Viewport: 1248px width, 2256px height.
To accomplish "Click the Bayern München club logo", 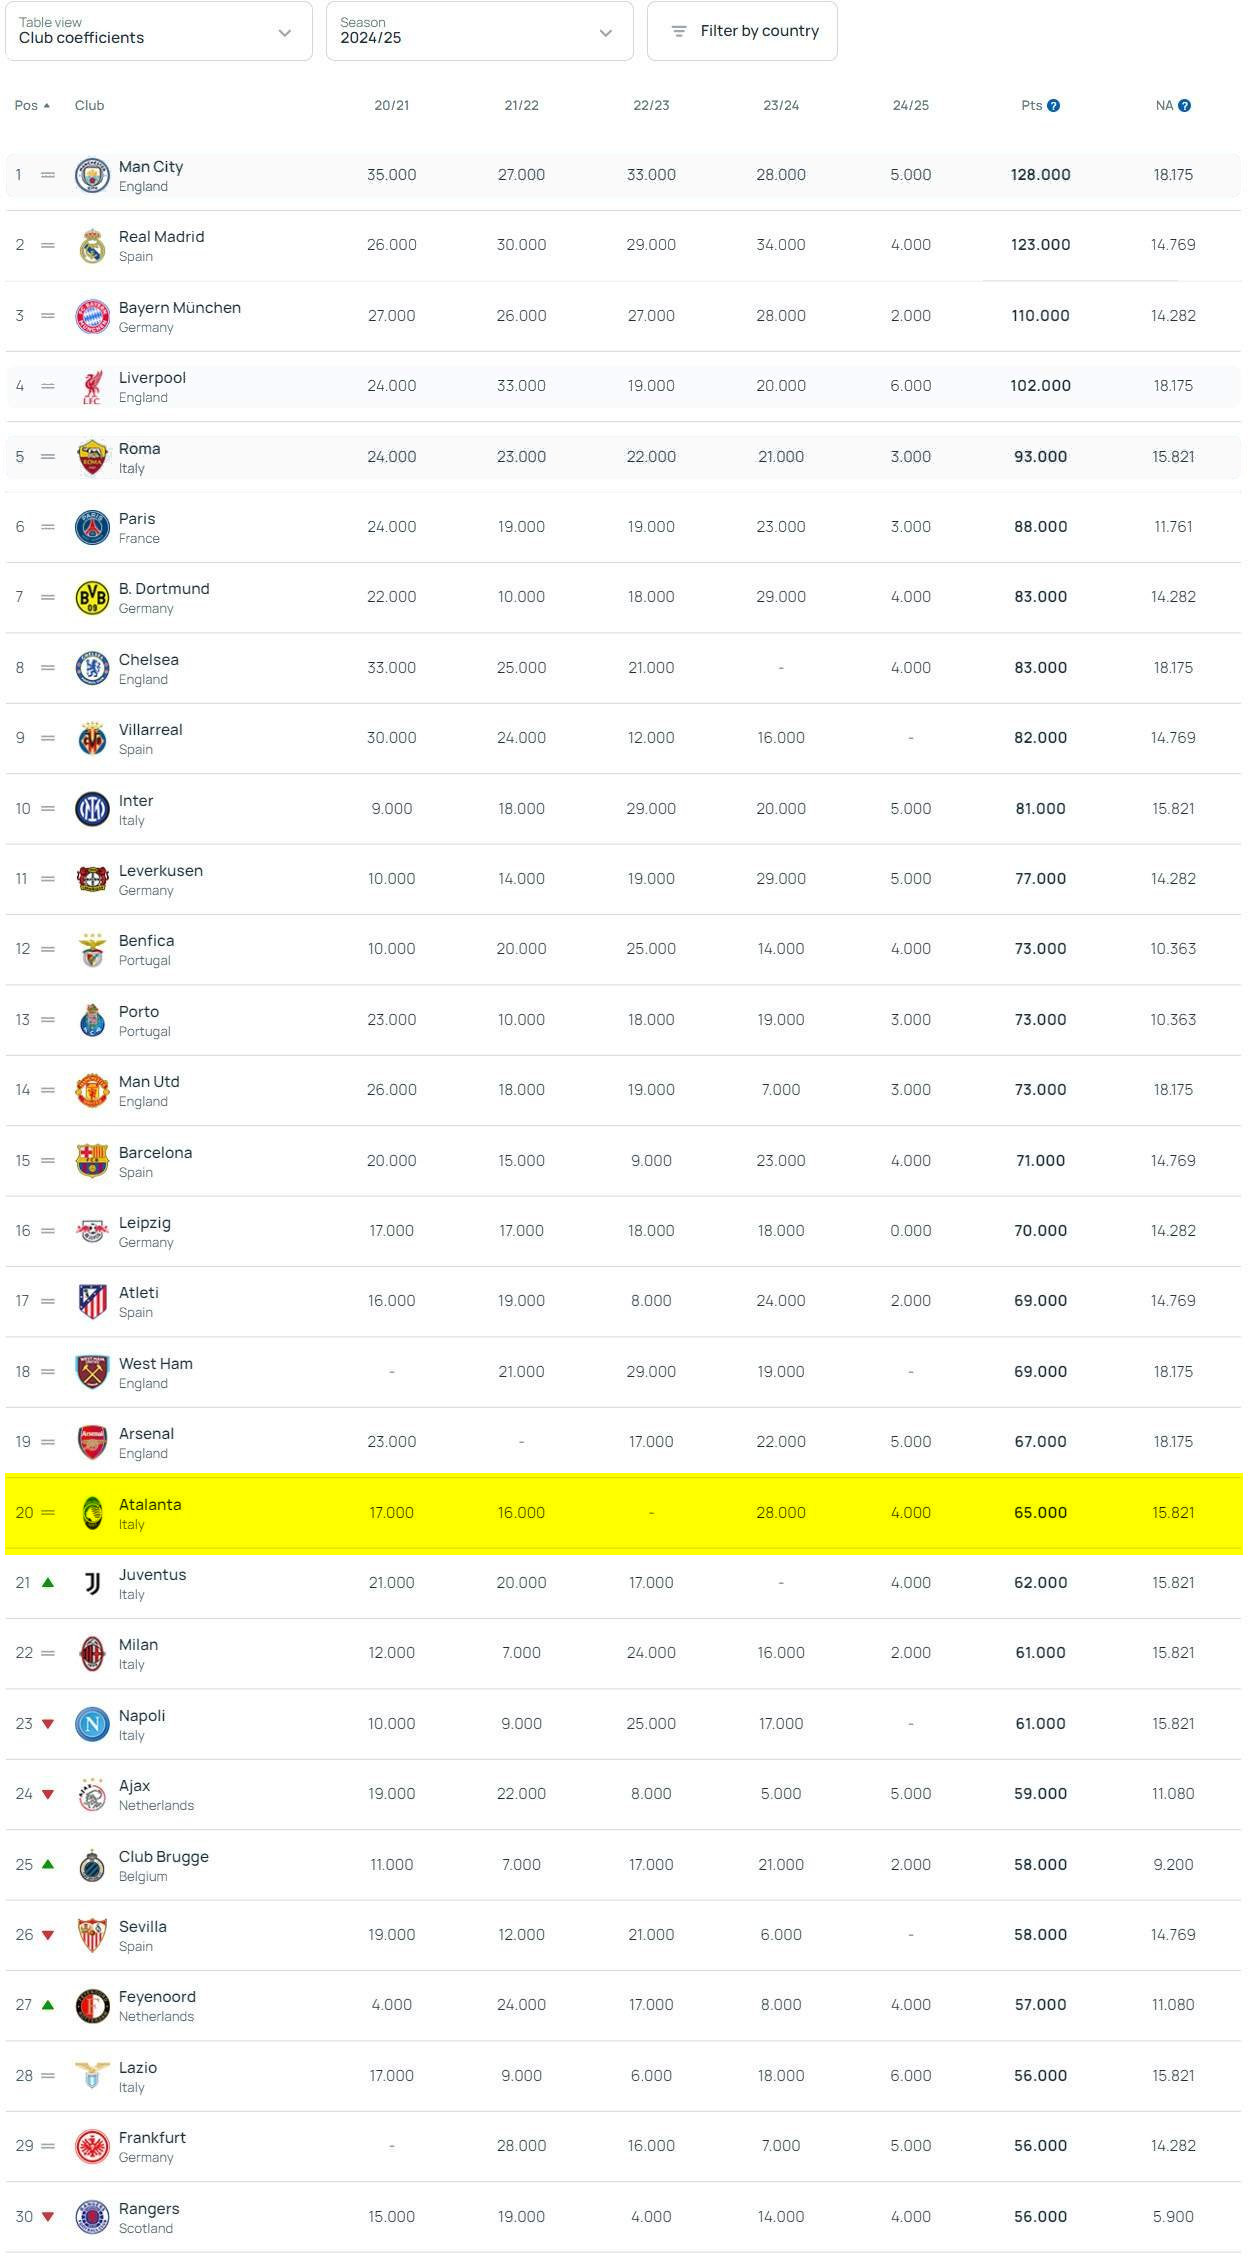I will click(x=92, y=316).
